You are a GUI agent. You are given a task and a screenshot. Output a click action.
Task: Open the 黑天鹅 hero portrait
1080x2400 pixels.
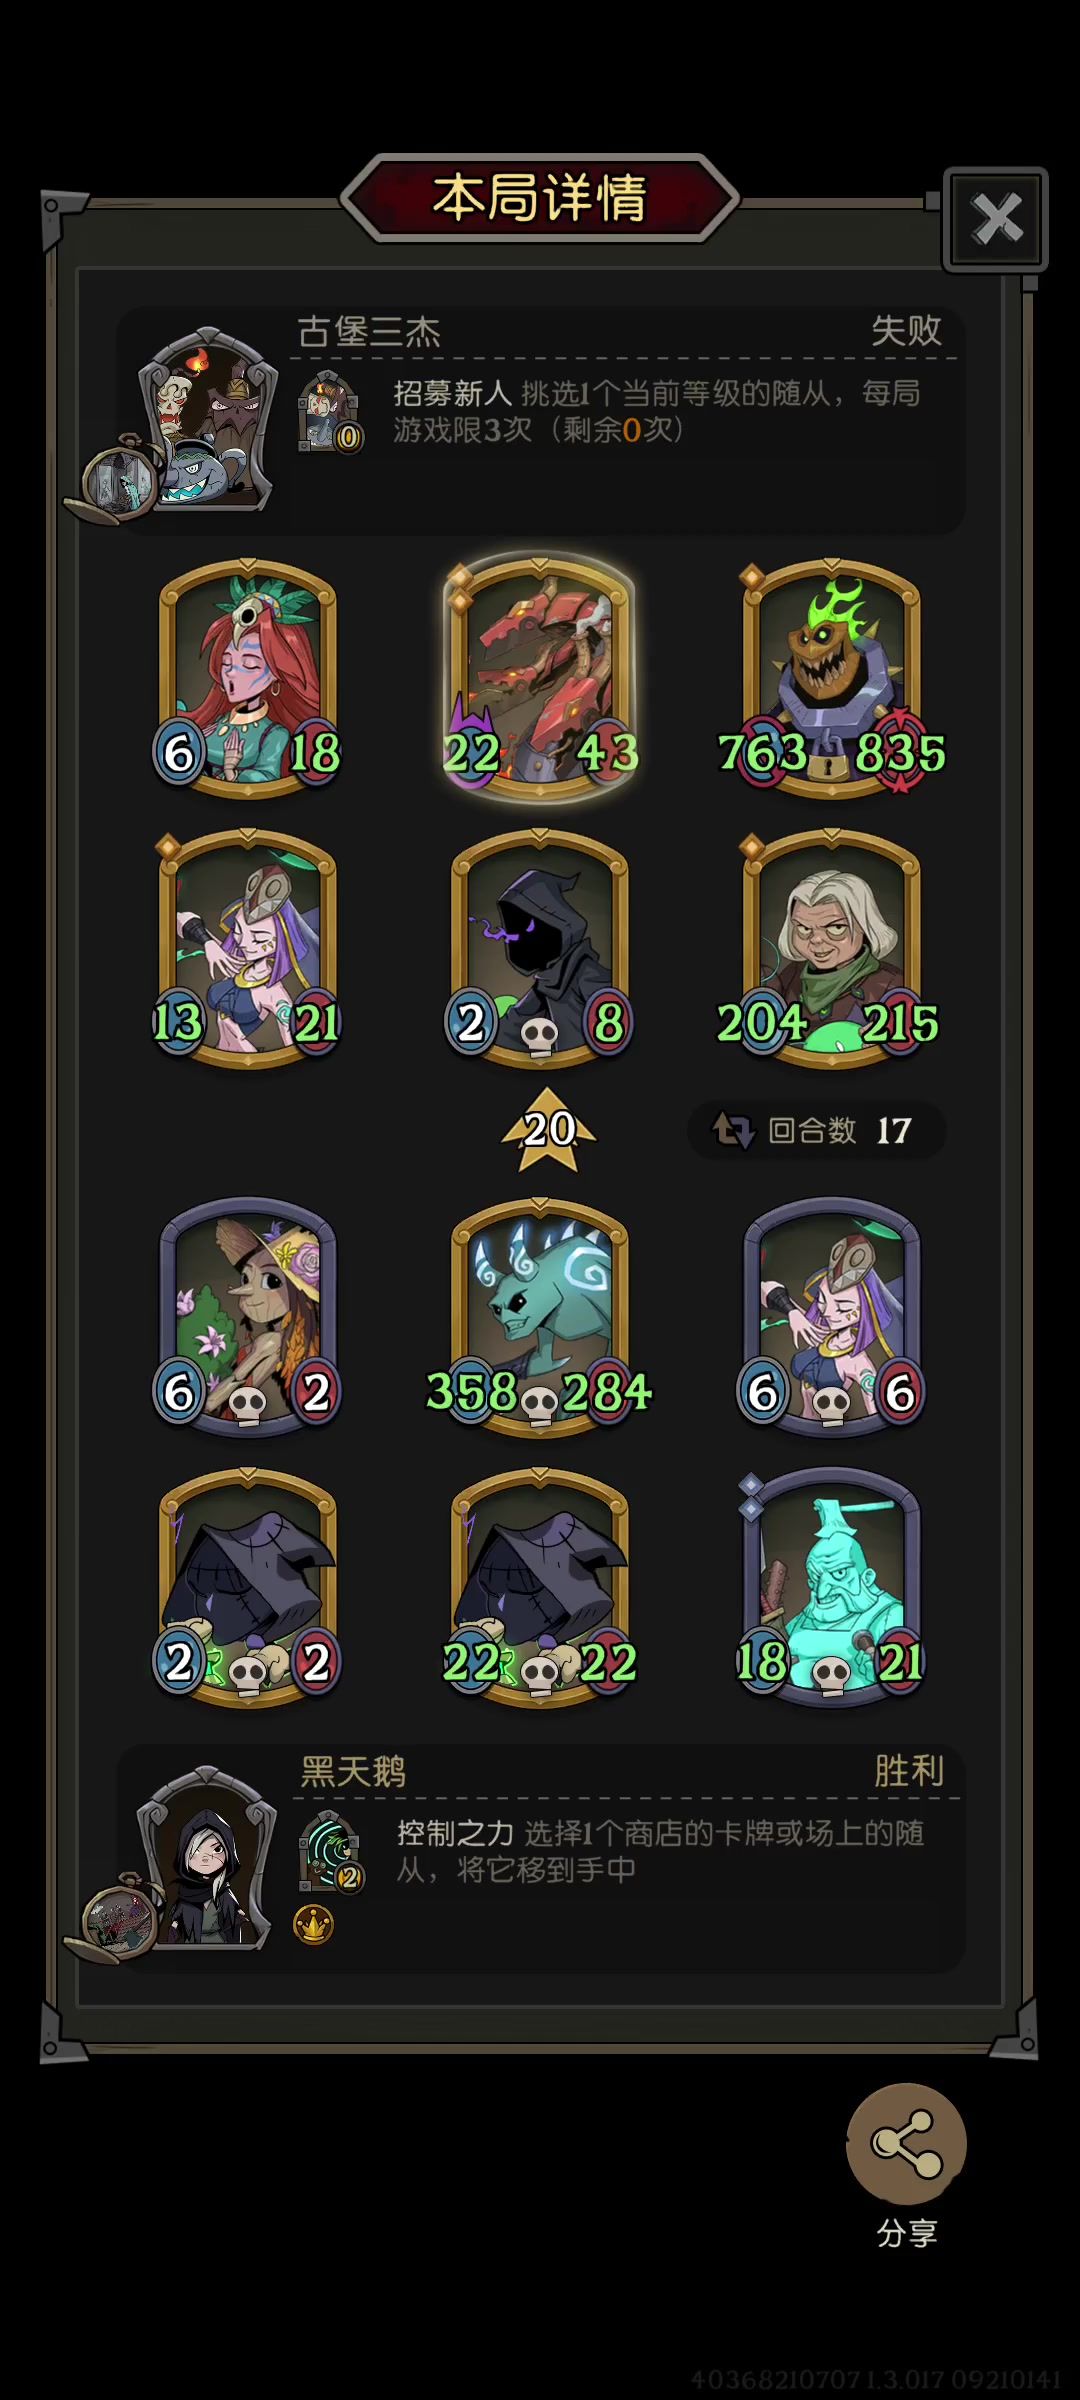click(206, 1858)
